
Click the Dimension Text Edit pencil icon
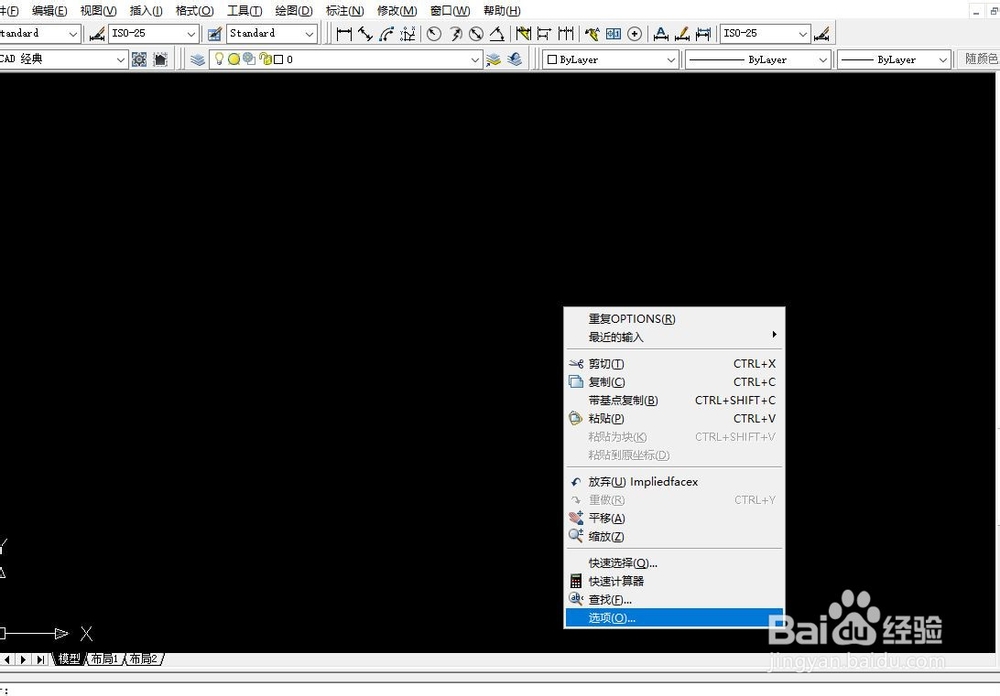point(682,33)
